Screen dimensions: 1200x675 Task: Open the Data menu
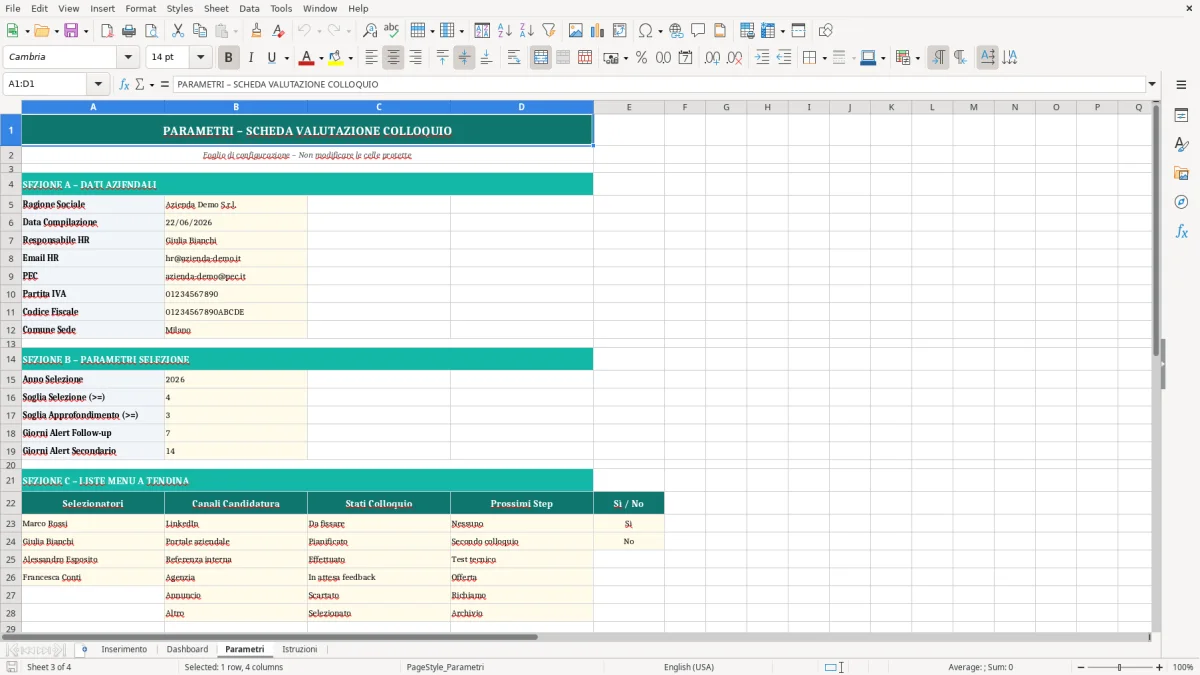(x=249, y=8)
